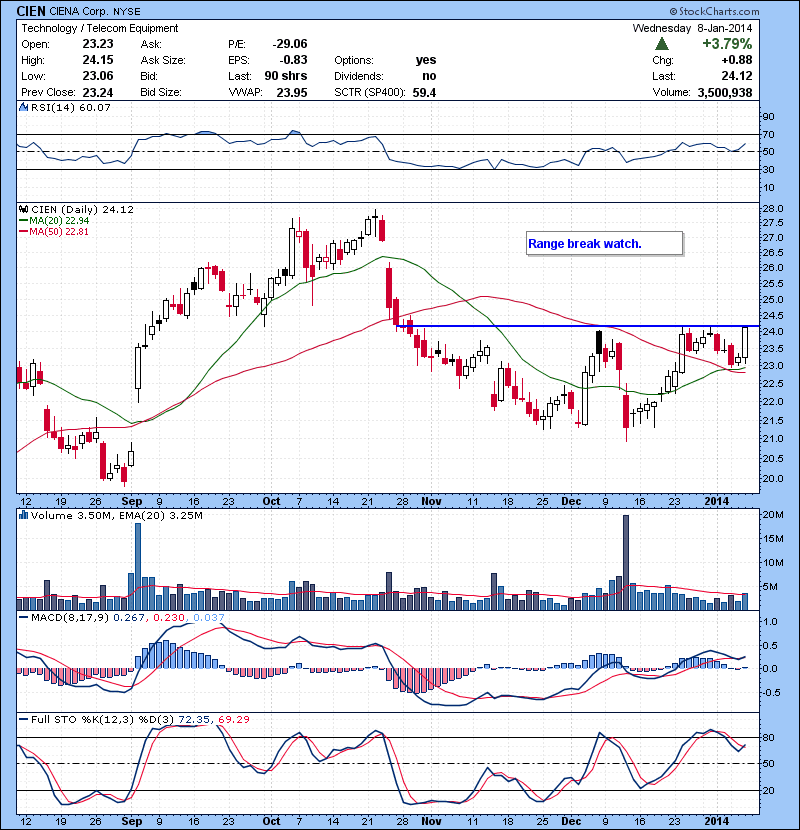Click the candlestick icon beside CIEN (Daily)
The width and height of the screenshot is (800, 830).
pos(23,210)
